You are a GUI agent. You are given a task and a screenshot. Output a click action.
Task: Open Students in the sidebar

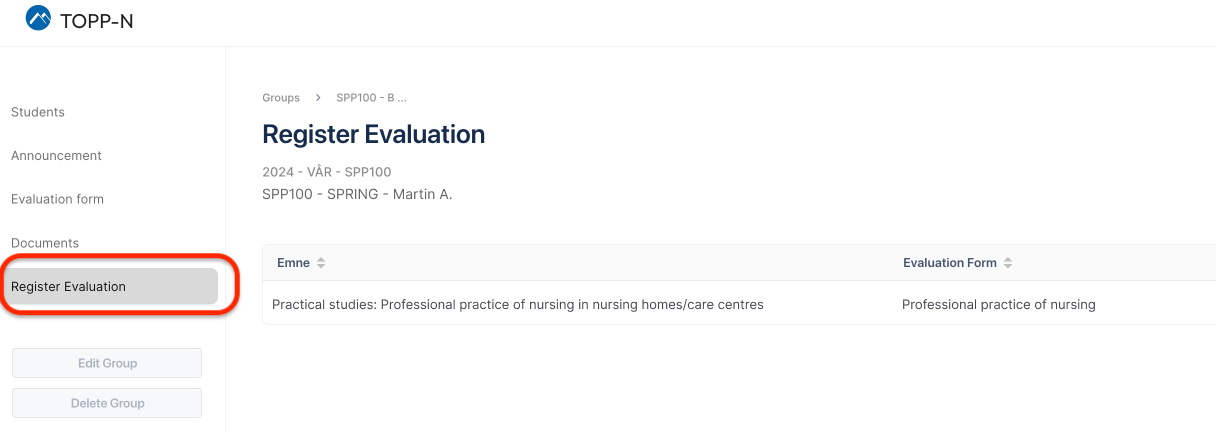coord(38,112)
